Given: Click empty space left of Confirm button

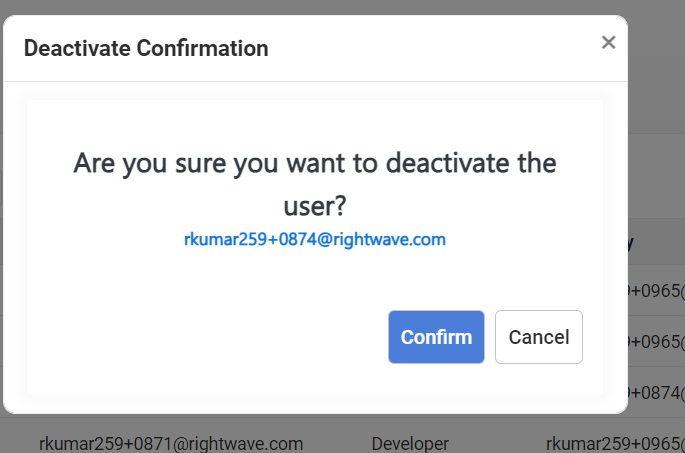Looking at the screenshot, I should 205,337.
